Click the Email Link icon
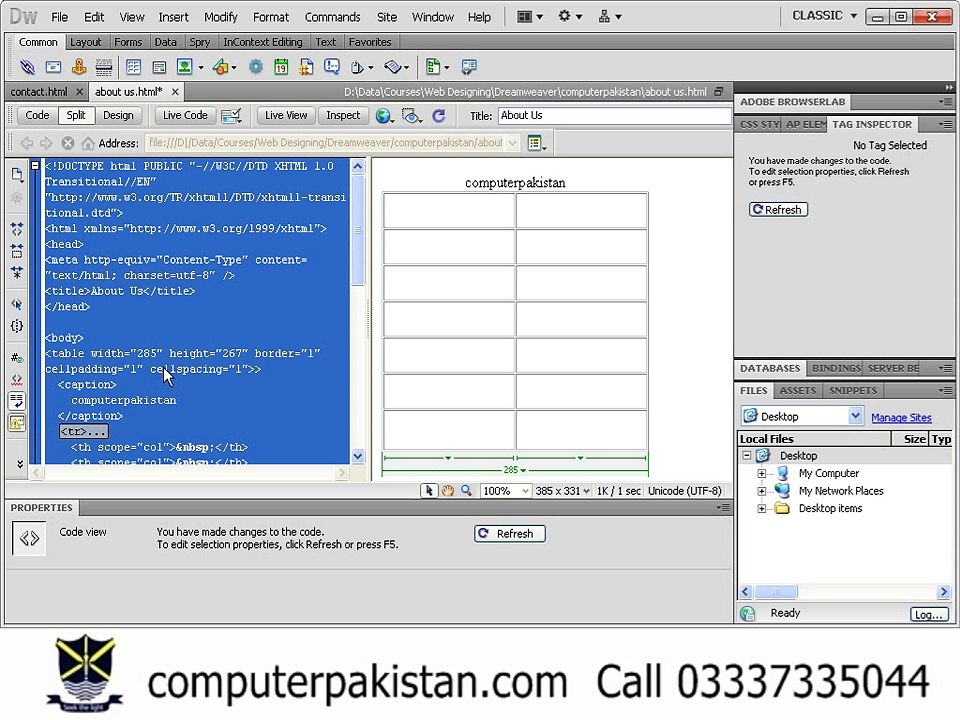The height and width of the screenshot is (720, 960). point(53,67)
